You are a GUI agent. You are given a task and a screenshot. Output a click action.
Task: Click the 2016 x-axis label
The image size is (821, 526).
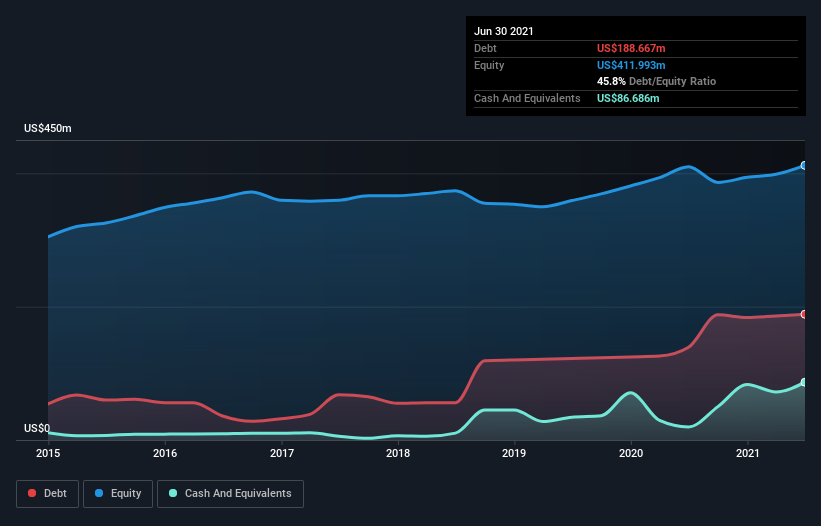coord(165,453)
